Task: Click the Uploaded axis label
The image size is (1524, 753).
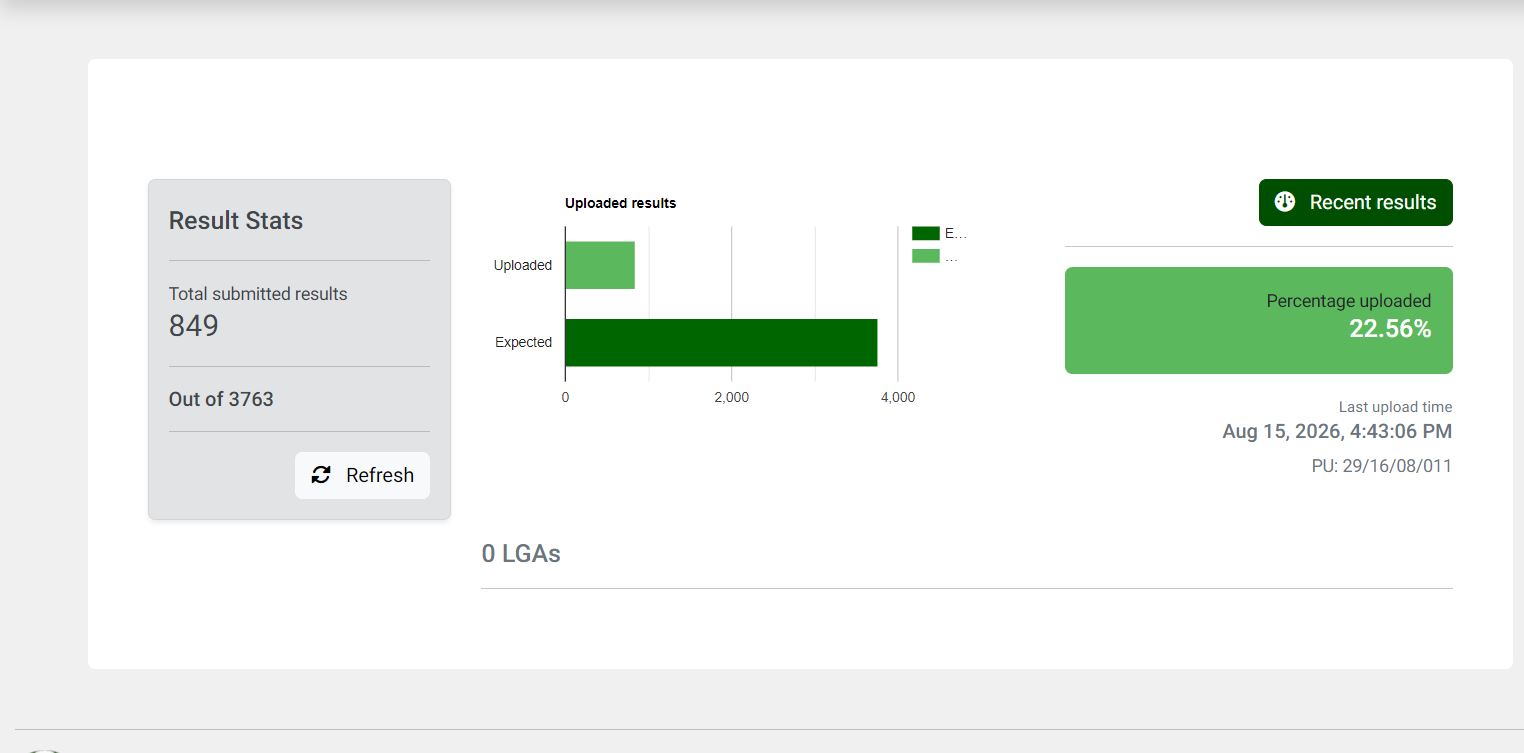Action: click(x=522, y=265)
